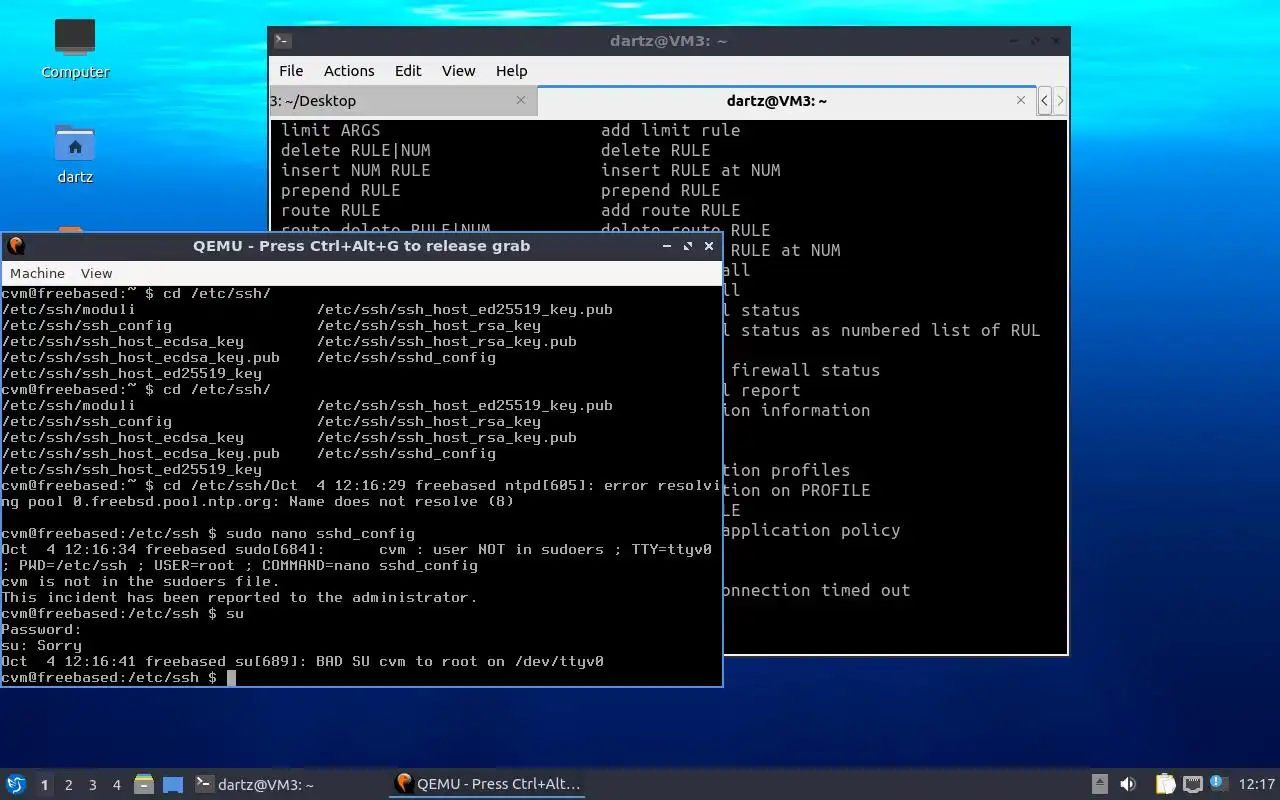
Task: Close the QEMU window
Action: click(x=709, y=246)
